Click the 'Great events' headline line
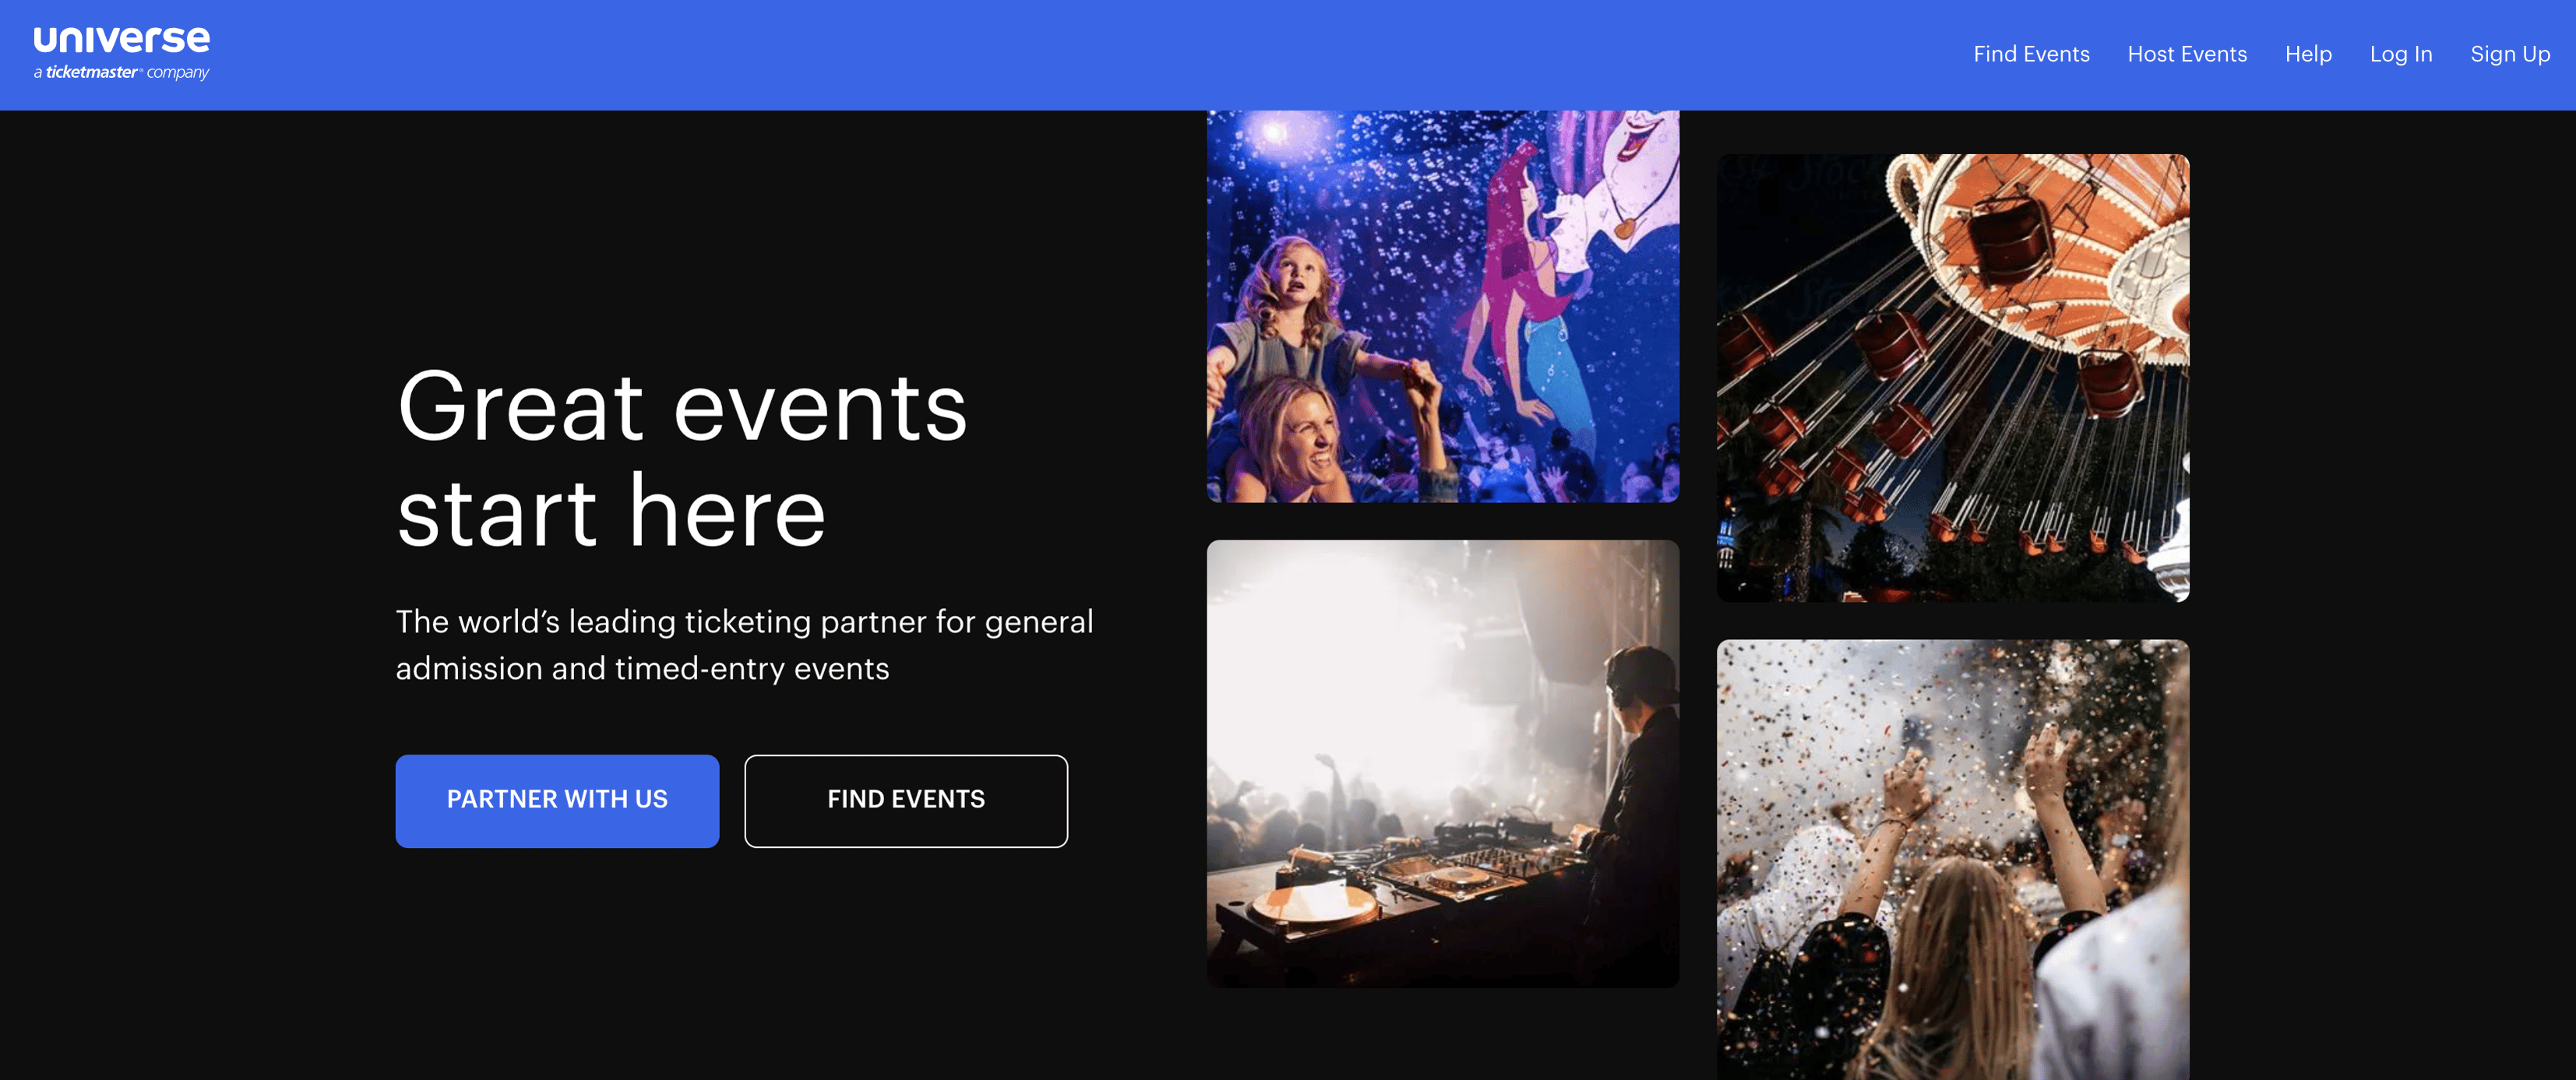 tap(682, 407)
